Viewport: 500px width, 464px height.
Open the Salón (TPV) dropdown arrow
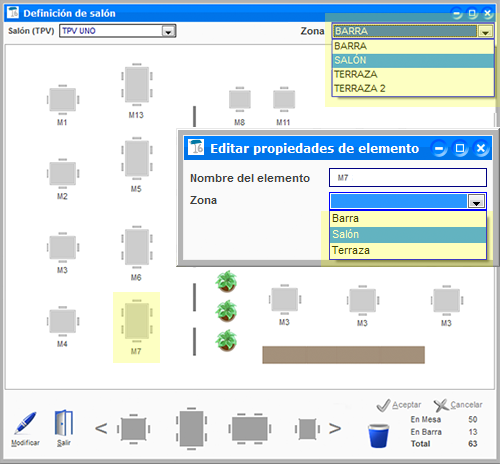click(169, 31)
